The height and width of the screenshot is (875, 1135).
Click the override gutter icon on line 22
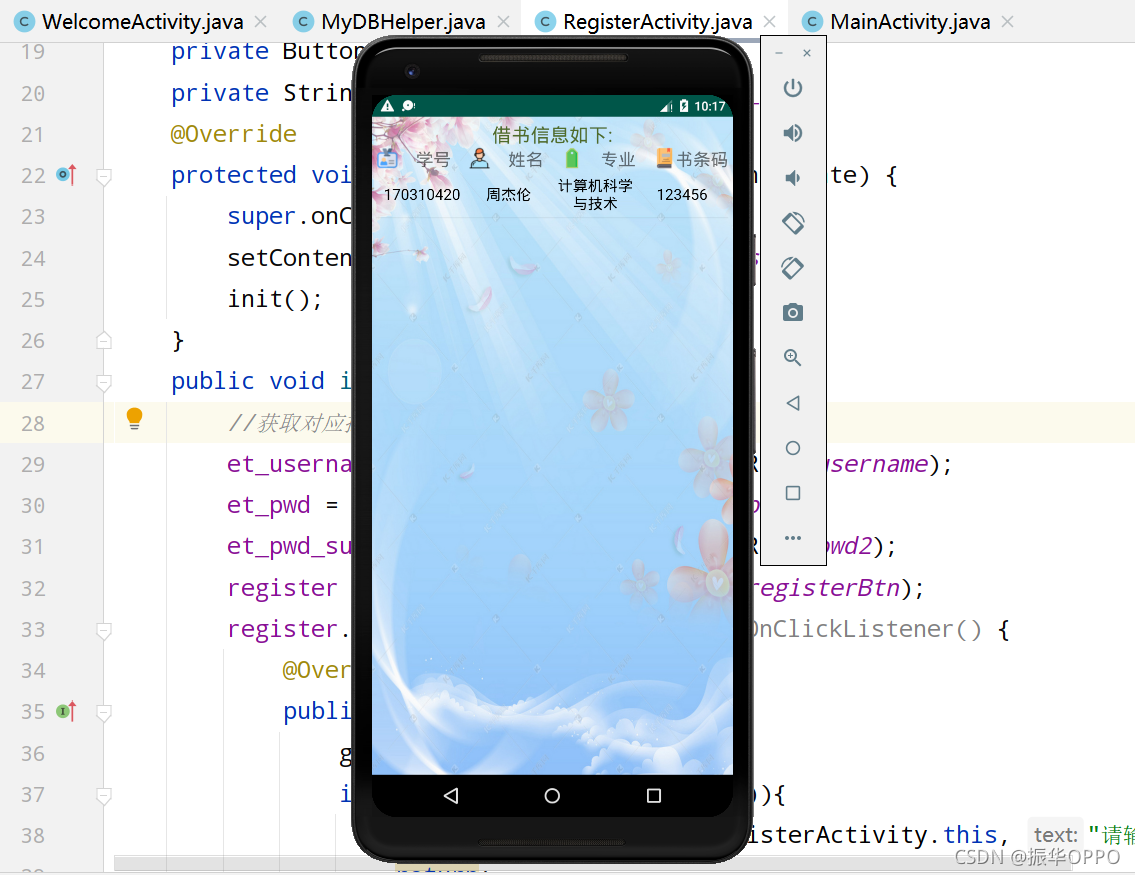67,174
